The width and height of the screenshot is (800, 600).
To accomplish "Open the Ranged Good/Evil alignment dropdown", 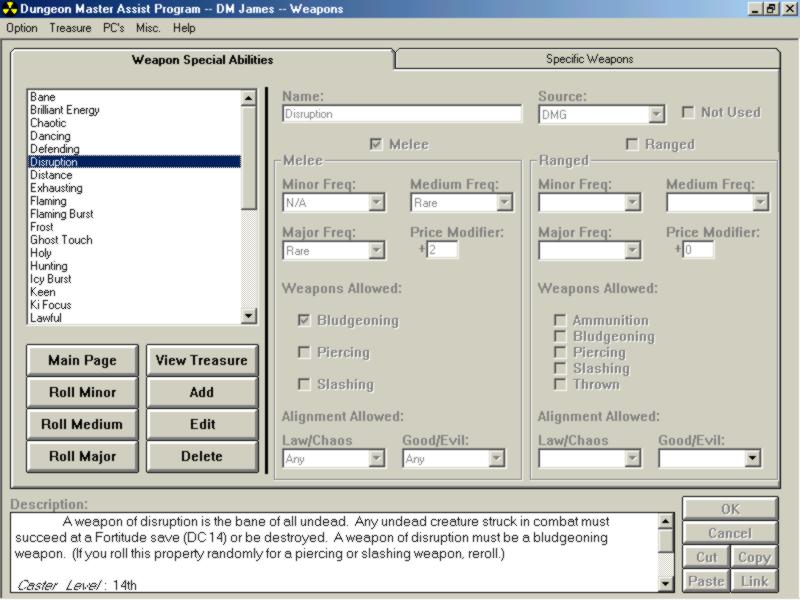I will point(752,459).
